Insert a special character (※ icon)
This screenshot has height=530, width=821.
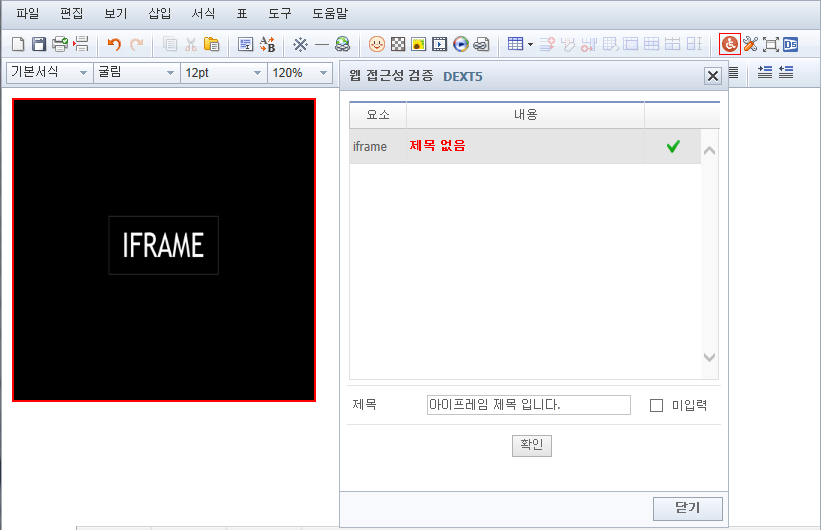tap(301, 45)
